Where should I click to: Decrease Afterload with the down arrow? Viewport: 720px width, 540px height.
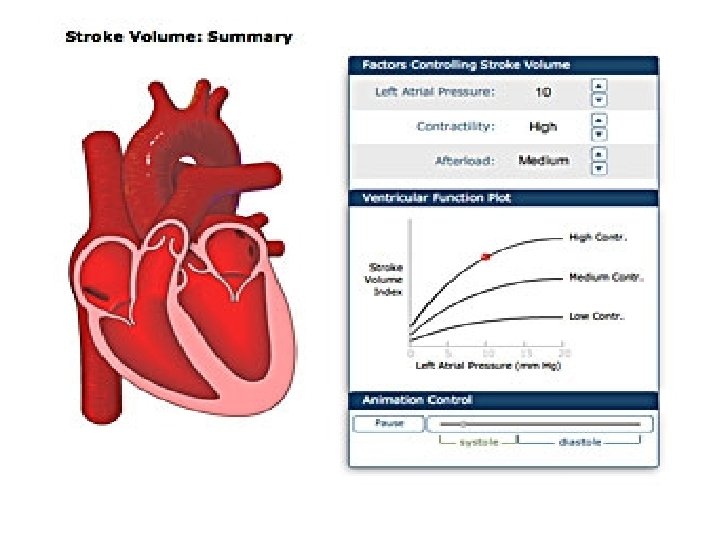[x=599, y=169]
